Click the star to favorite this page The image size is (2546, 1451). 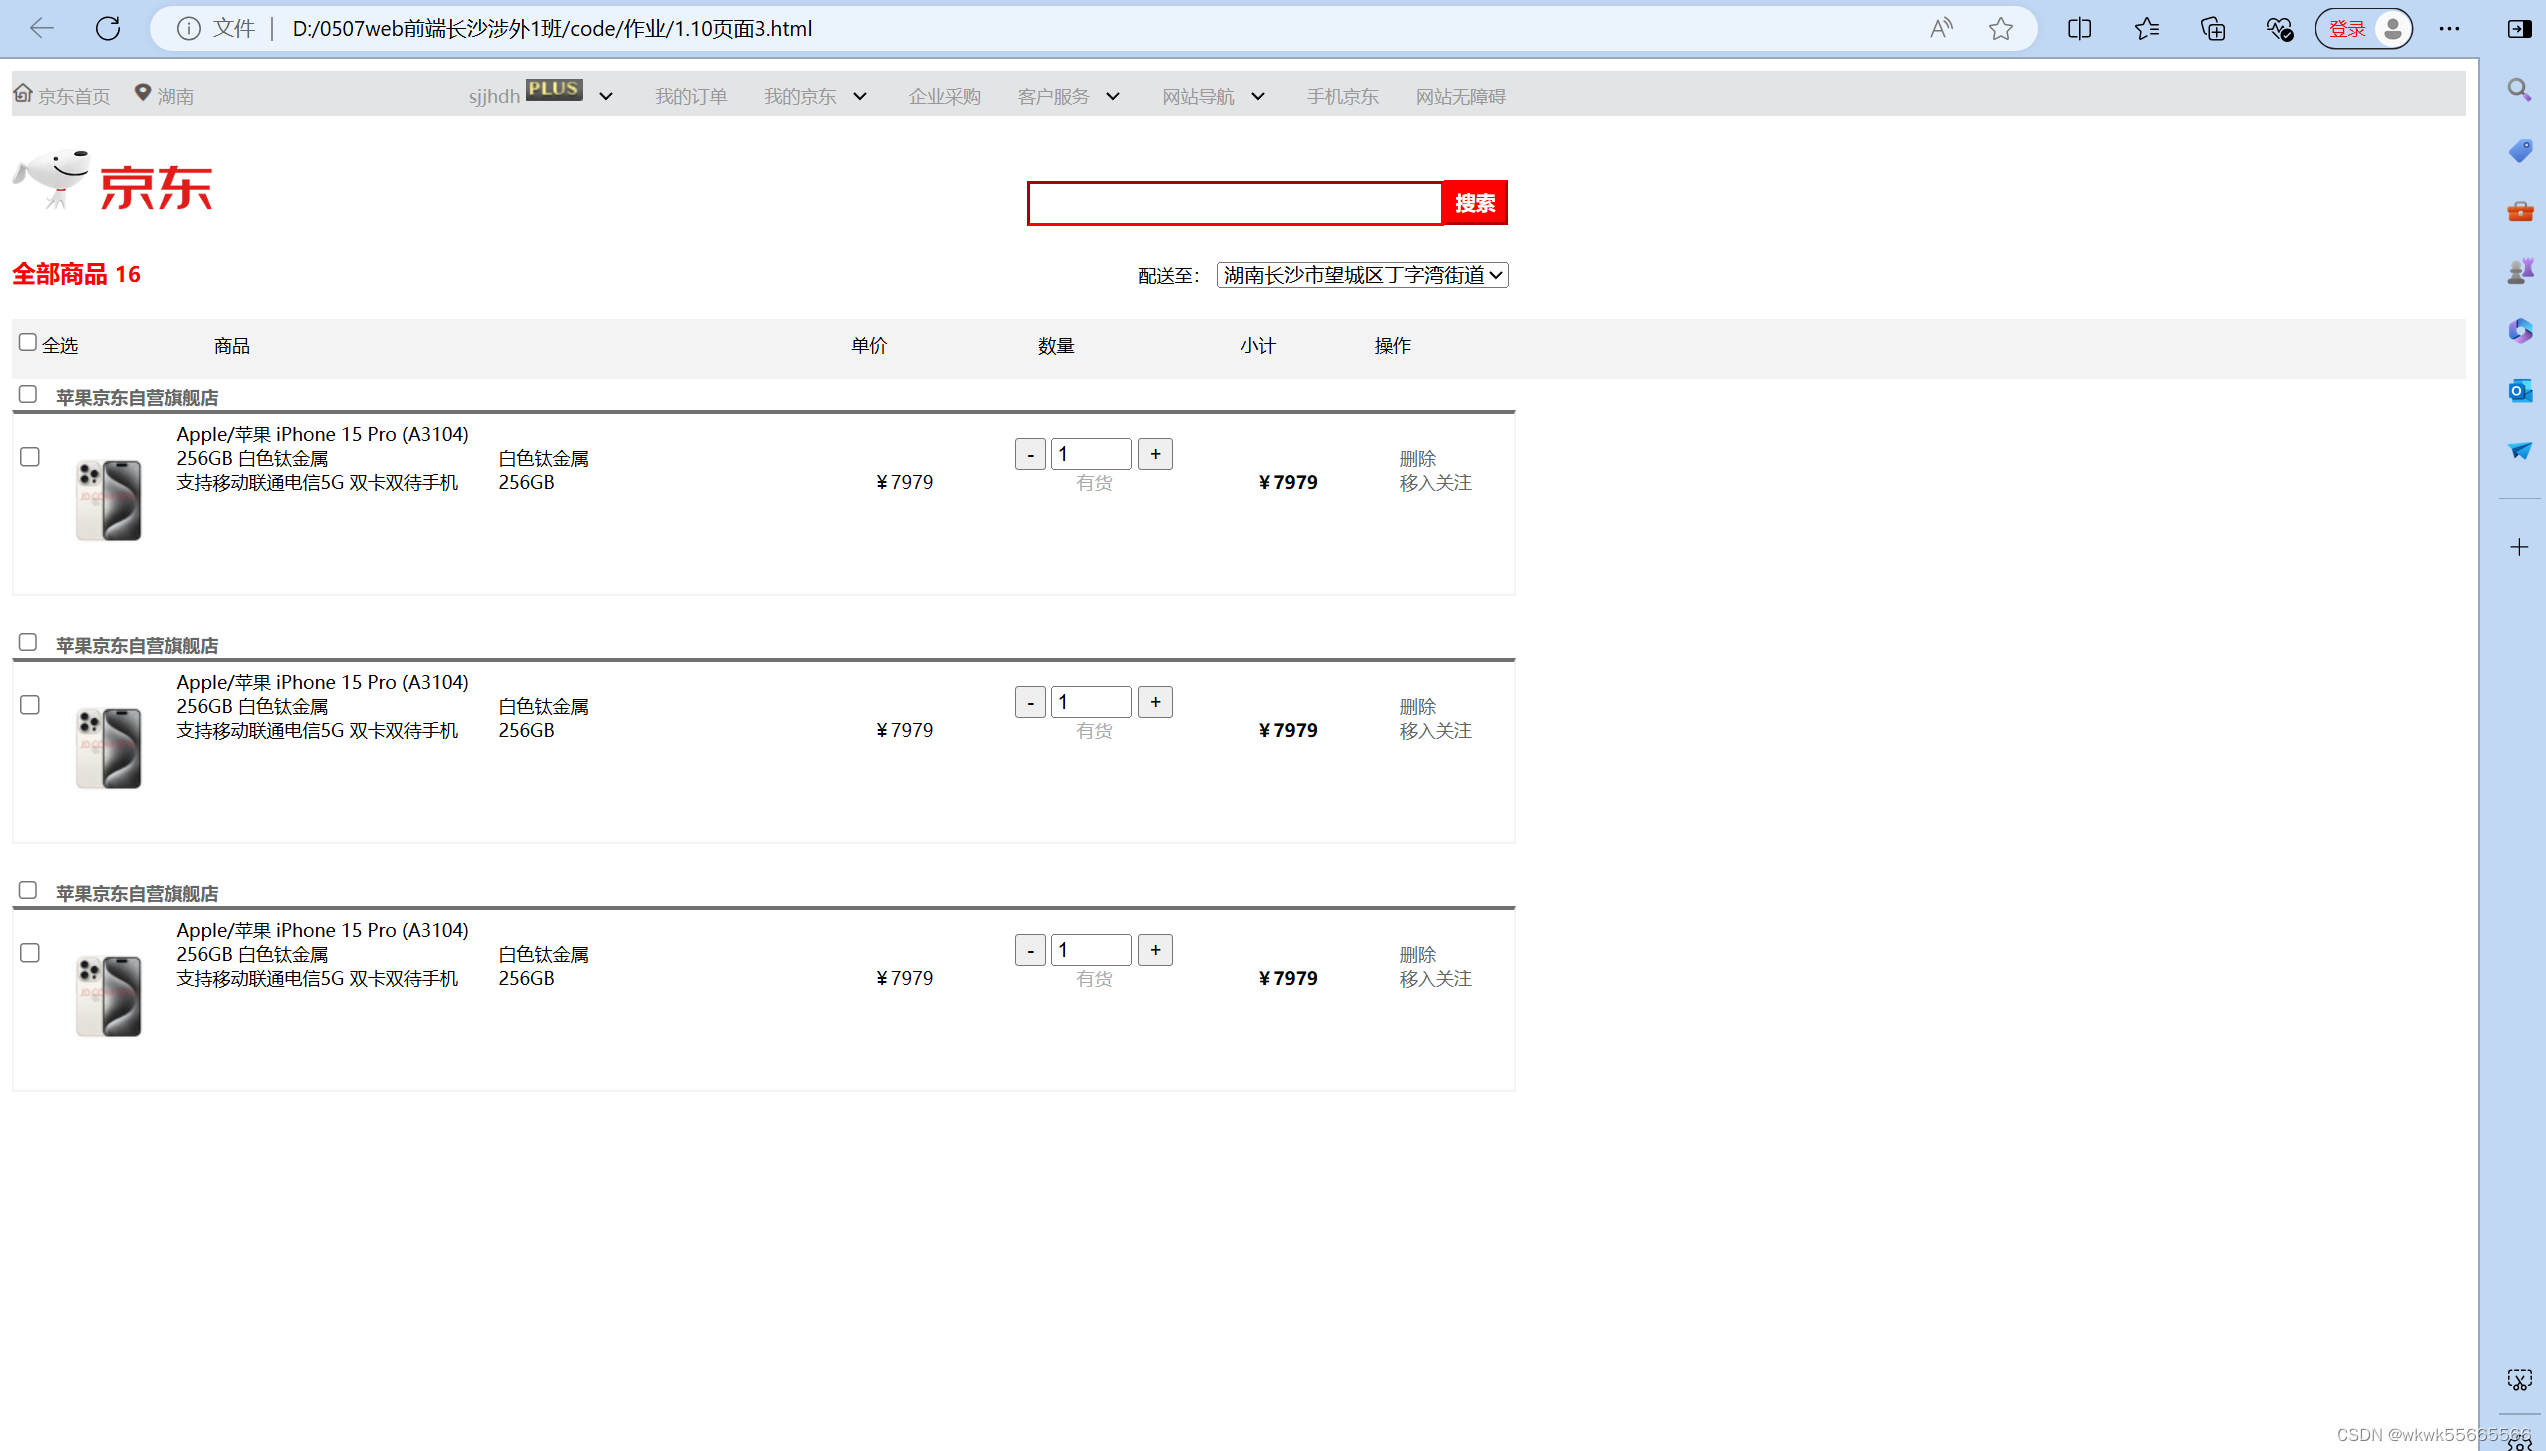click(2000, 28)
